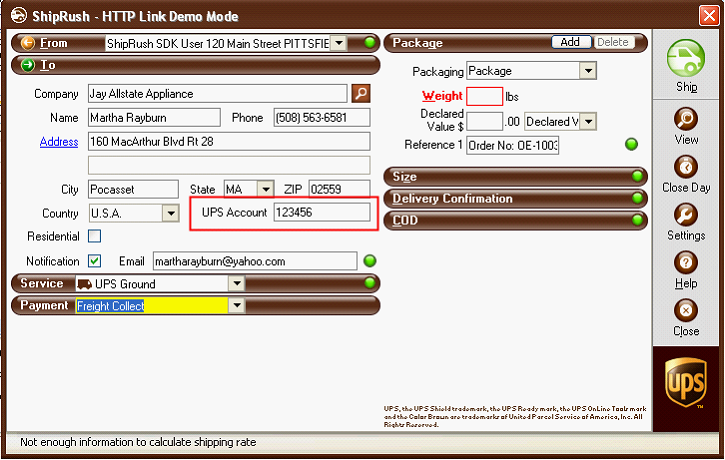Click the UPS Ground truck icon
This screenshot has width=725, height=460.
(84, 284)
